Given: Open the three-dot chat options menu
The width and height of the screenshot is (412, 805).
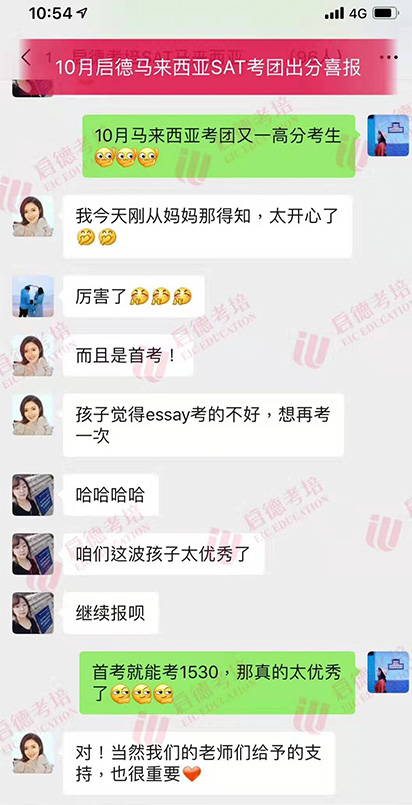Looking at the screenshot, I should [388, 57].
